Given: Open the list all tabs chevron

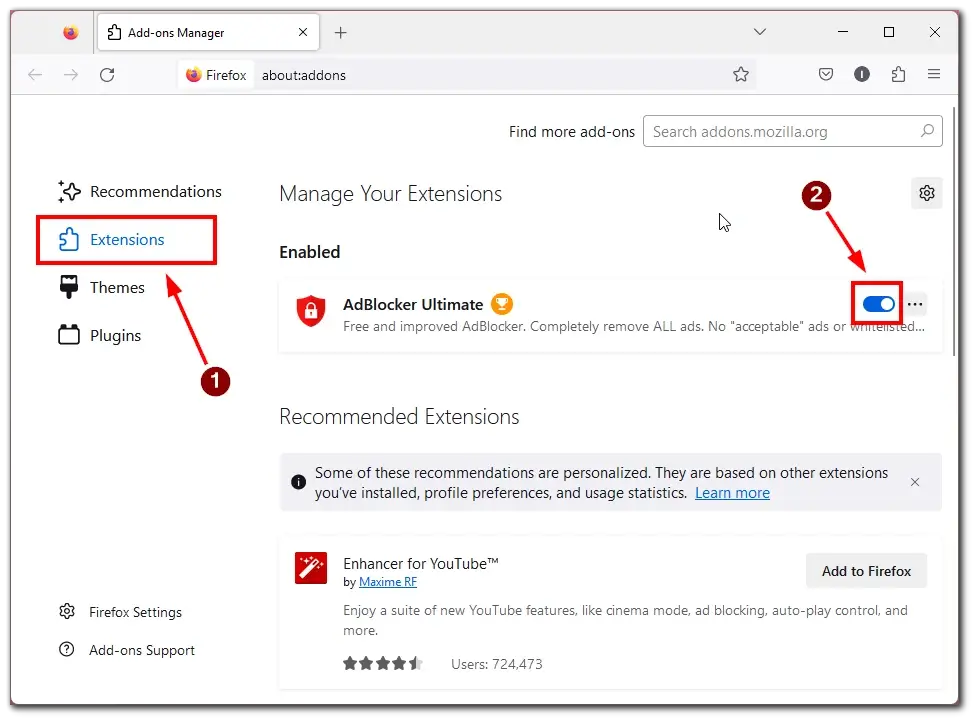Looking at the screenshot, I should [760, 32].
